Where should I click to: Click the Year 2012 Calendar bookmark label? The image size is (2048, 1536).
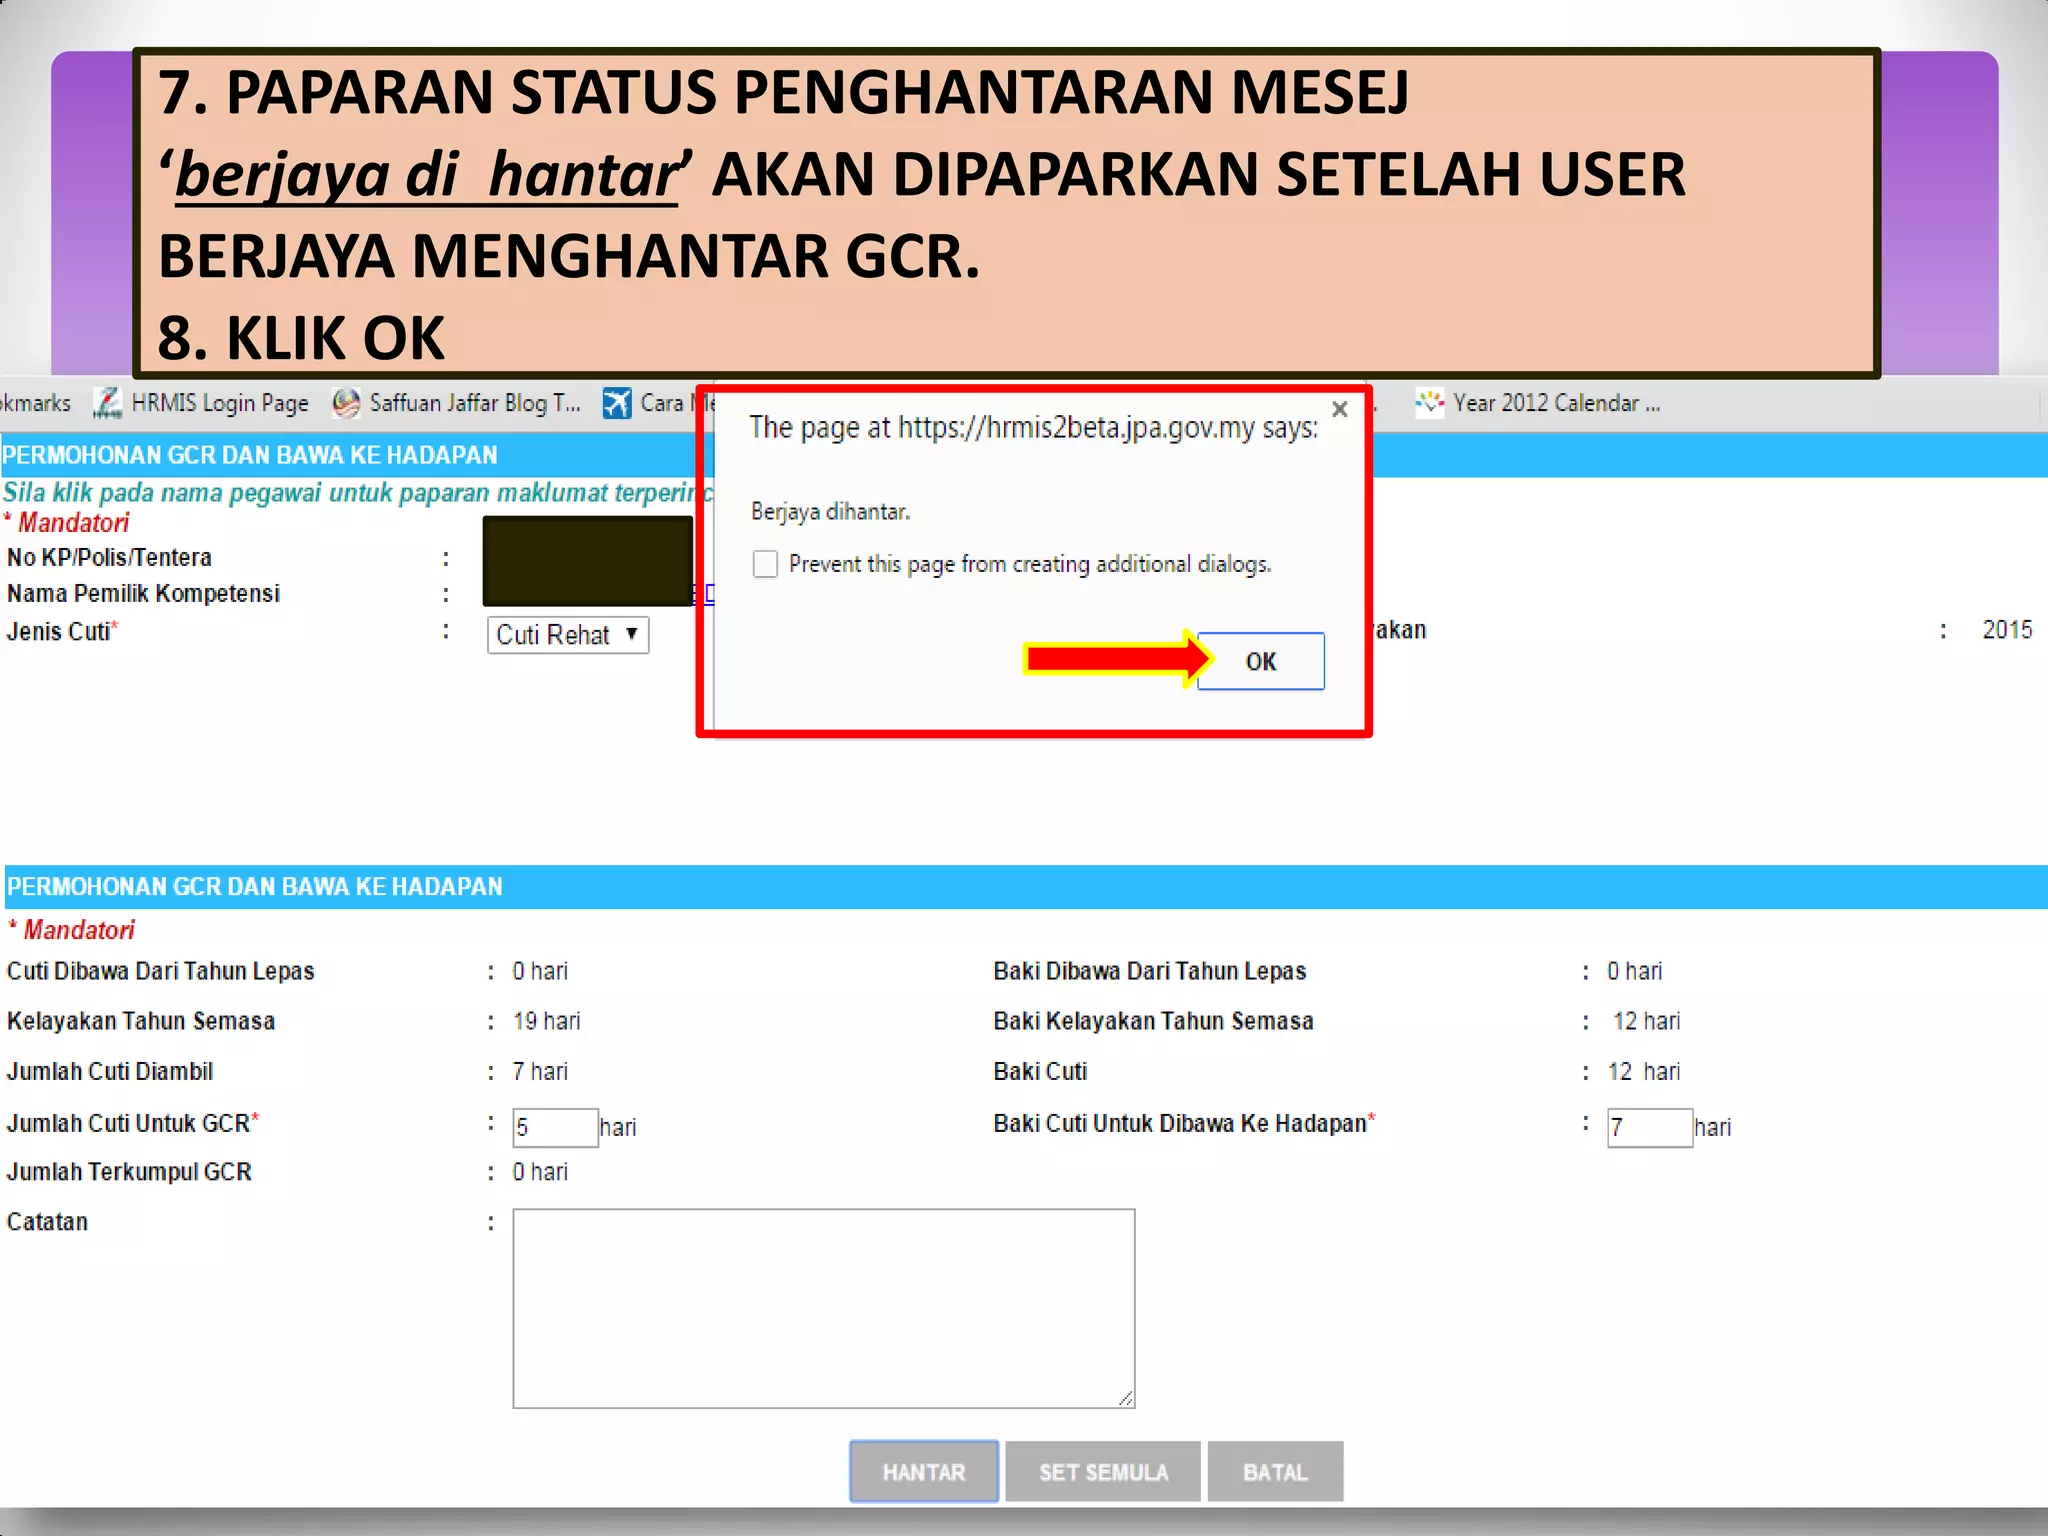1556,403
